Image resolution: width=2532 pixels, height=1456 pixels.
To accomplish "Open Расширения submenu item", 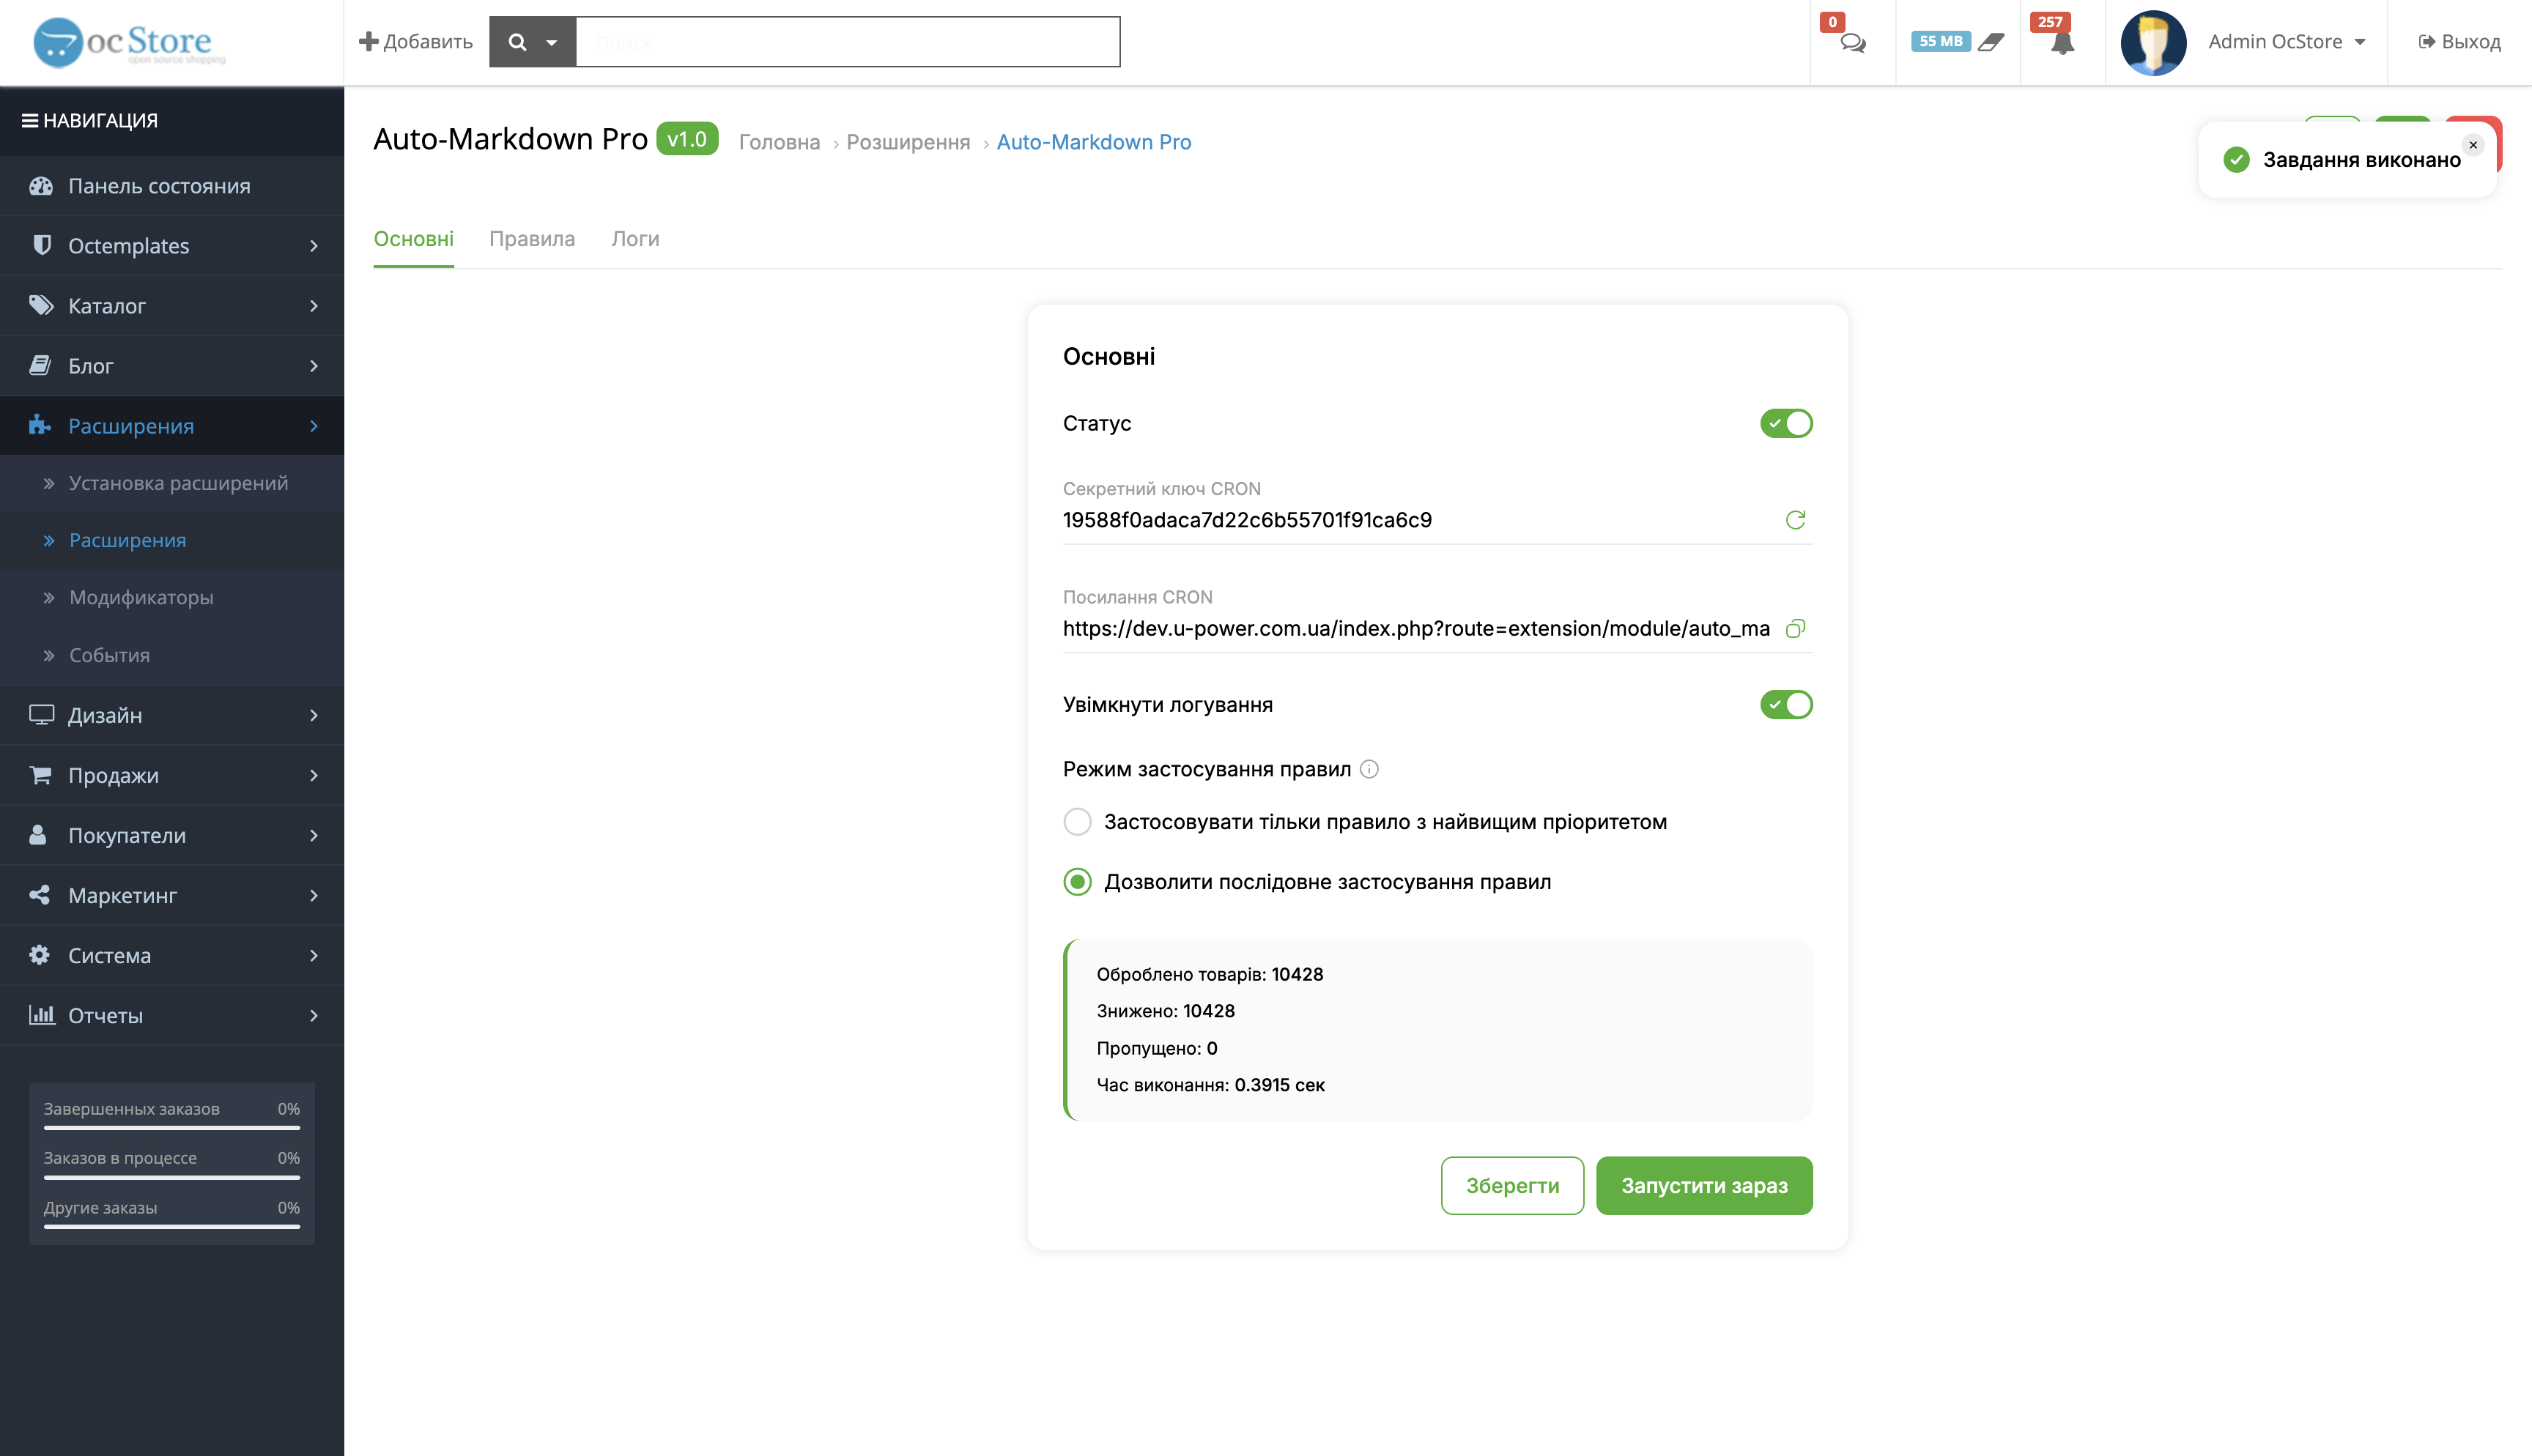I will click(x=172, y=540).
